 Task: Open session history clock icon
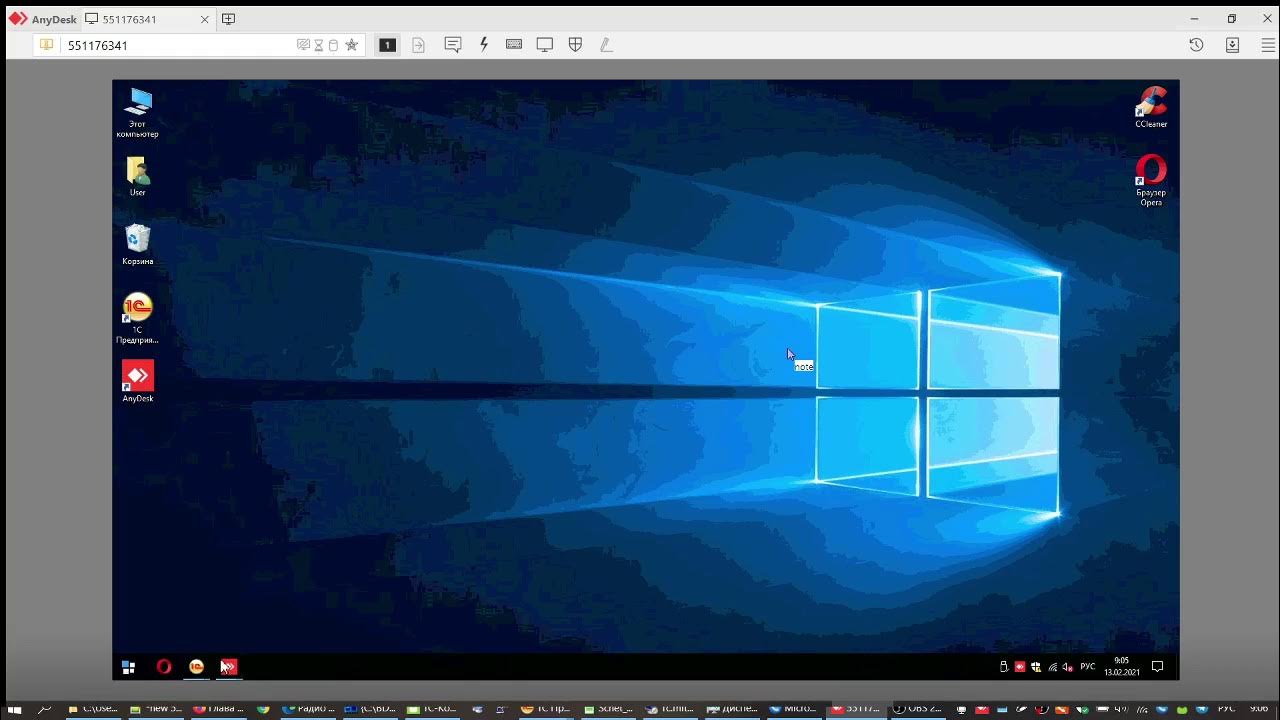(1196, 45)
